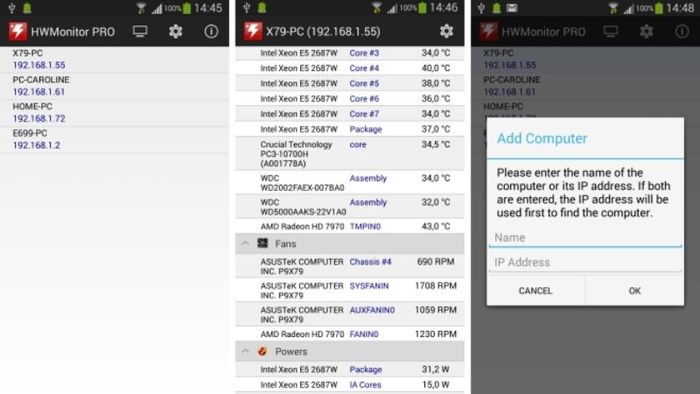Click OK in Add Computer dialog

[x=634, y=291]
